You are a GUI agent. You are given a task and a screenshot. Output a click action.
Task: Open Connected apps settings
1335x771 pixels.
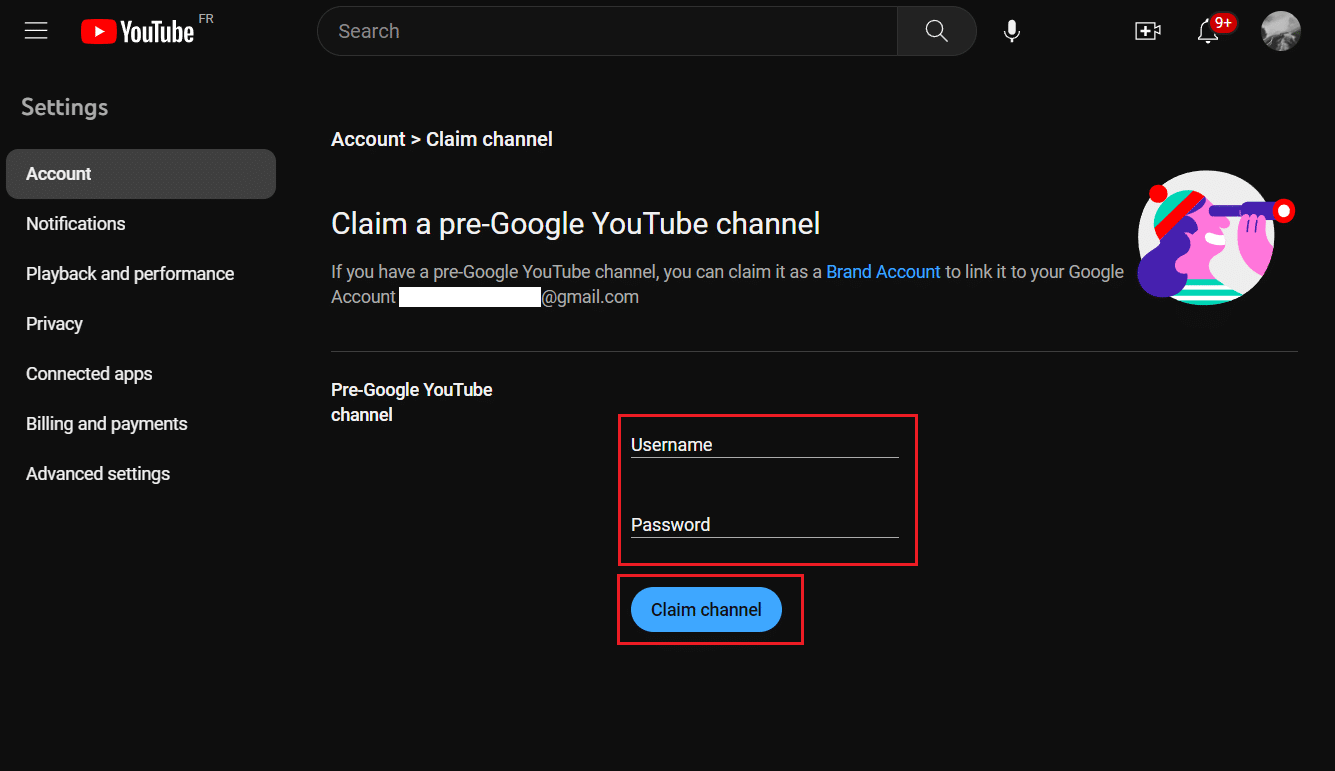click(x=141, y=374)
